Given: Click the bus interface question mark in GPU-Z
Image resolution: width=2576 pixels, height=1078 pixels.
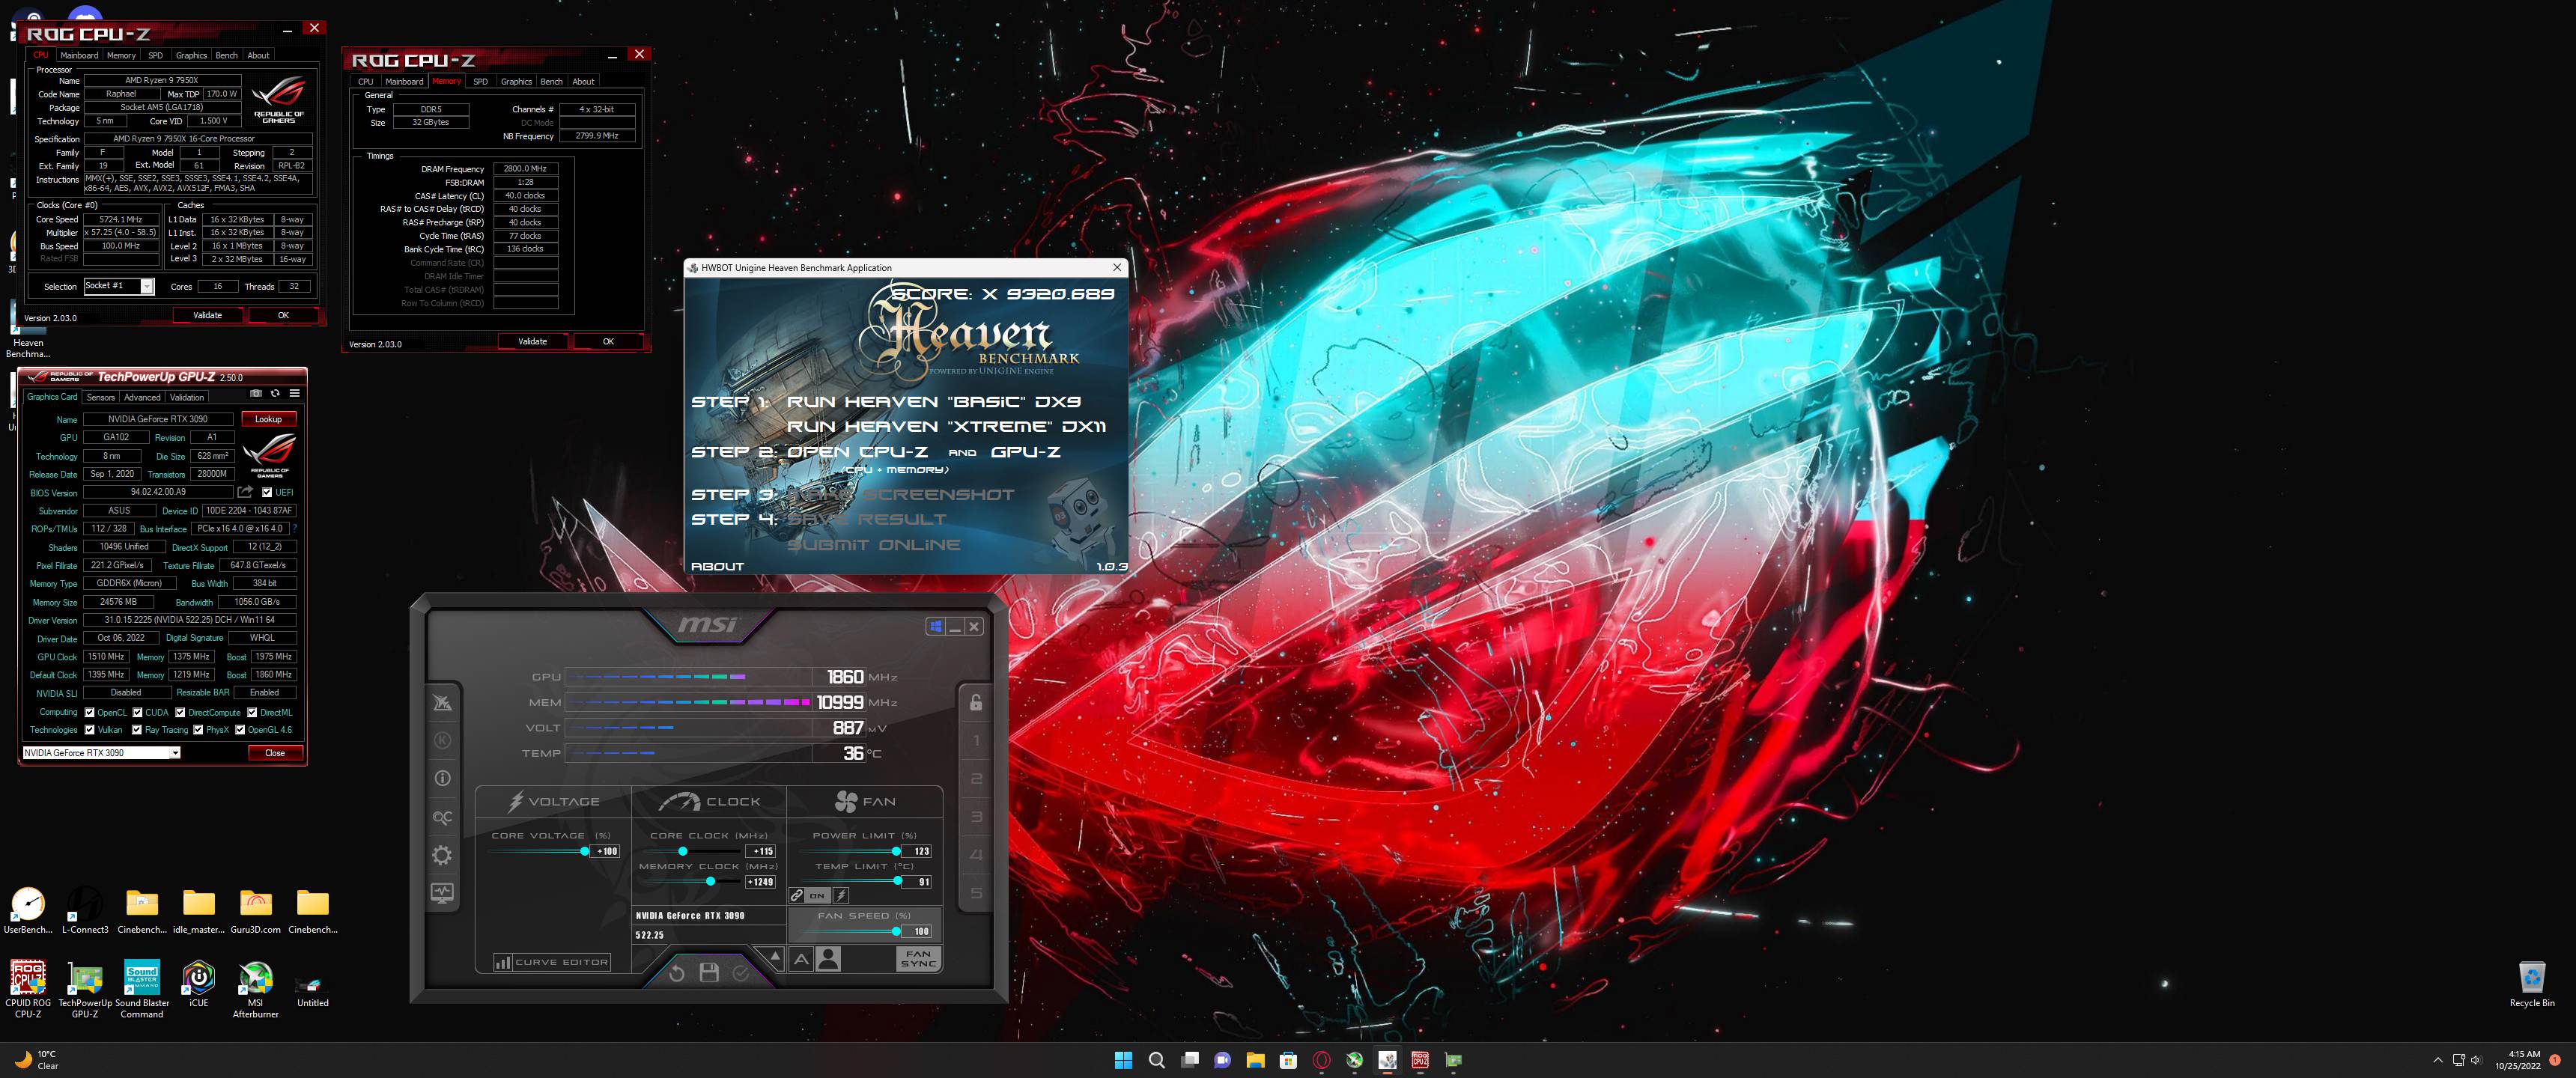Looking at the screenshot, I should tap(295, 528).
